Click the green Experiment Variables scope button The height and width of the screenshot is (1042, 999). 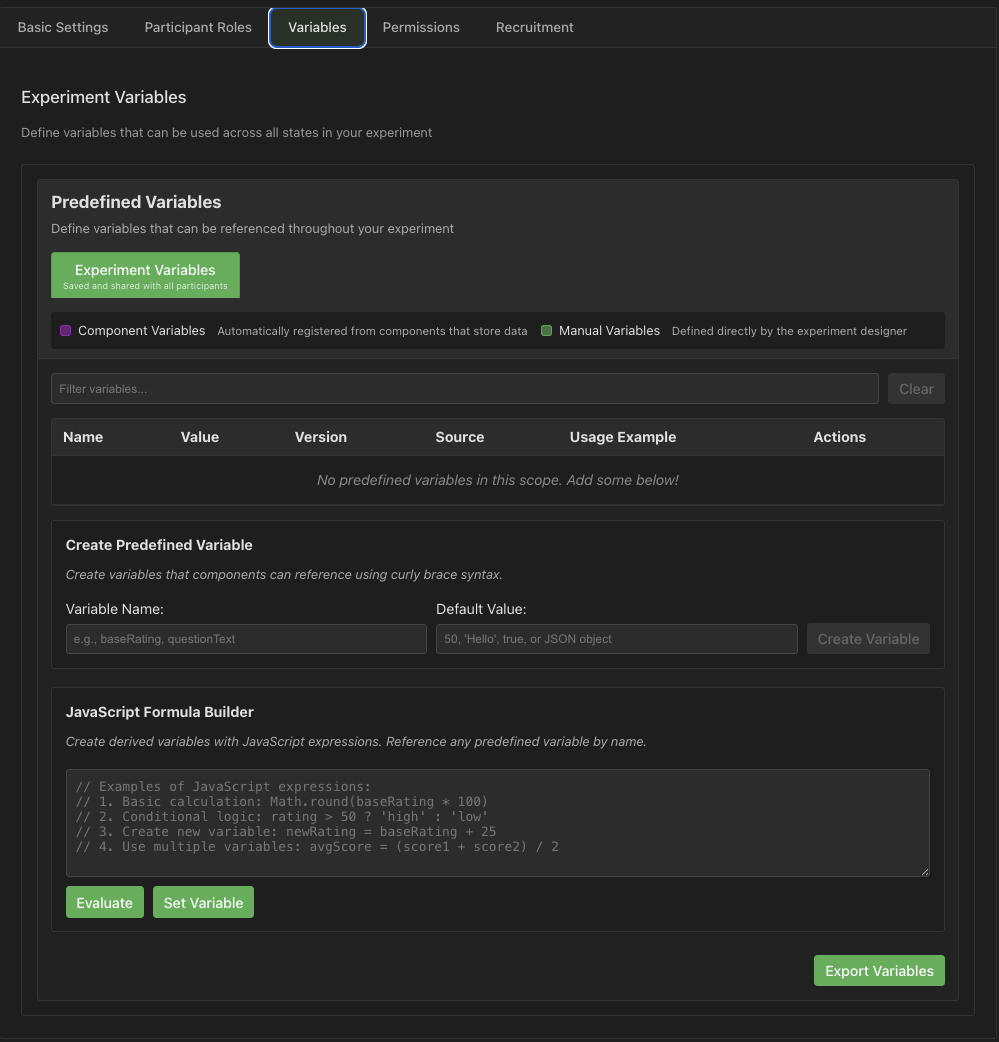click(145, 275)
